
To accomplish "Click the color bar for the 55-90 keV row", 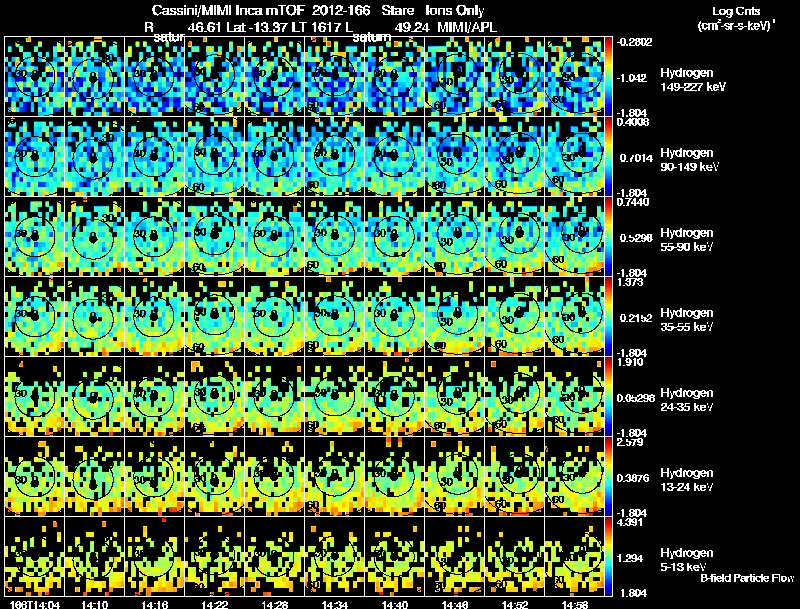I will coord(608,236).
